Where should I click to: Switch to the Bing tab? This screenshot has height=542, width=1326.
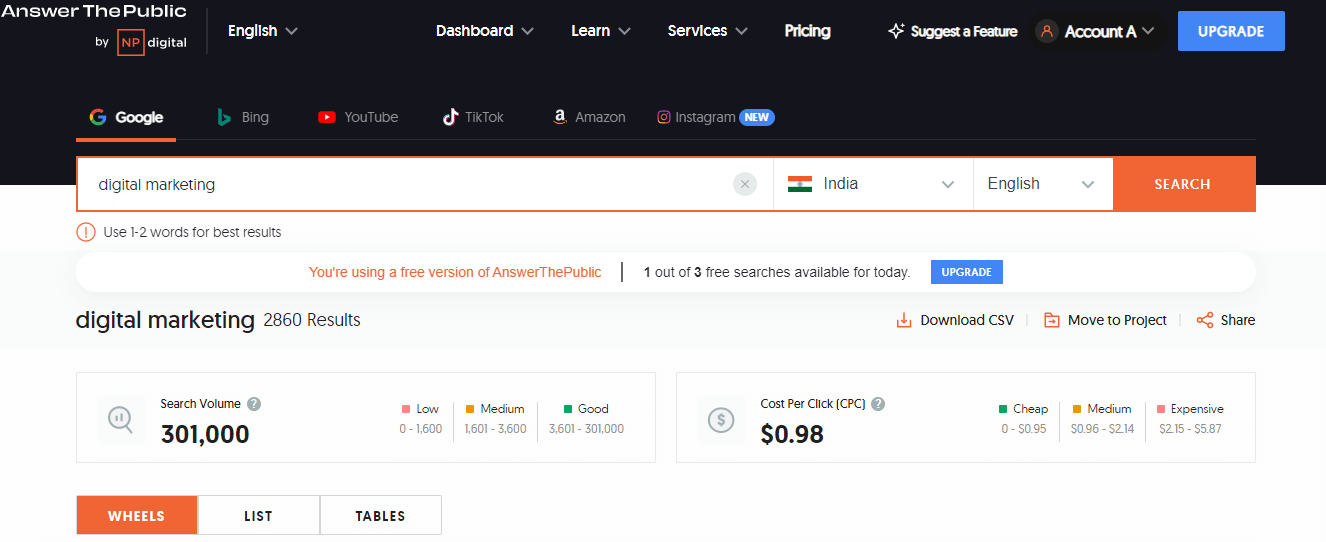click(x=243, y=117)
